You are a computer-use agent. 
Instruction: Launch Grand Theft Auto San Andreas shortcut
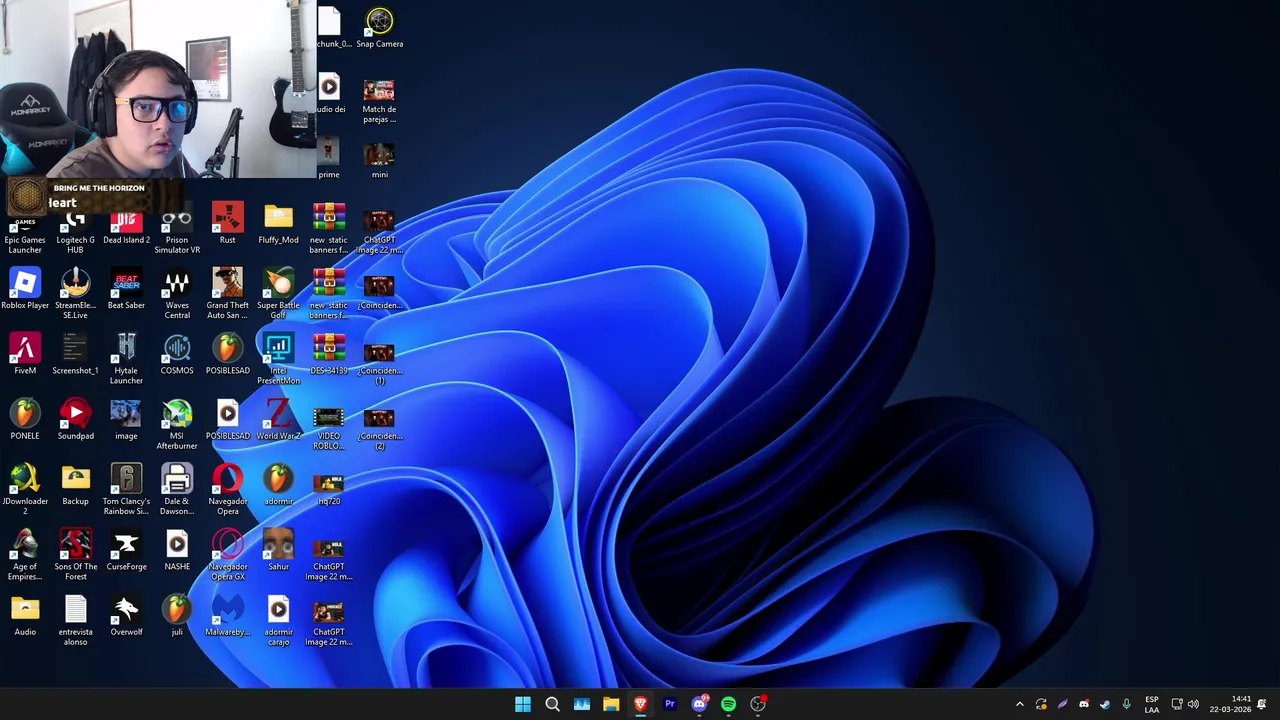[228, 294]
